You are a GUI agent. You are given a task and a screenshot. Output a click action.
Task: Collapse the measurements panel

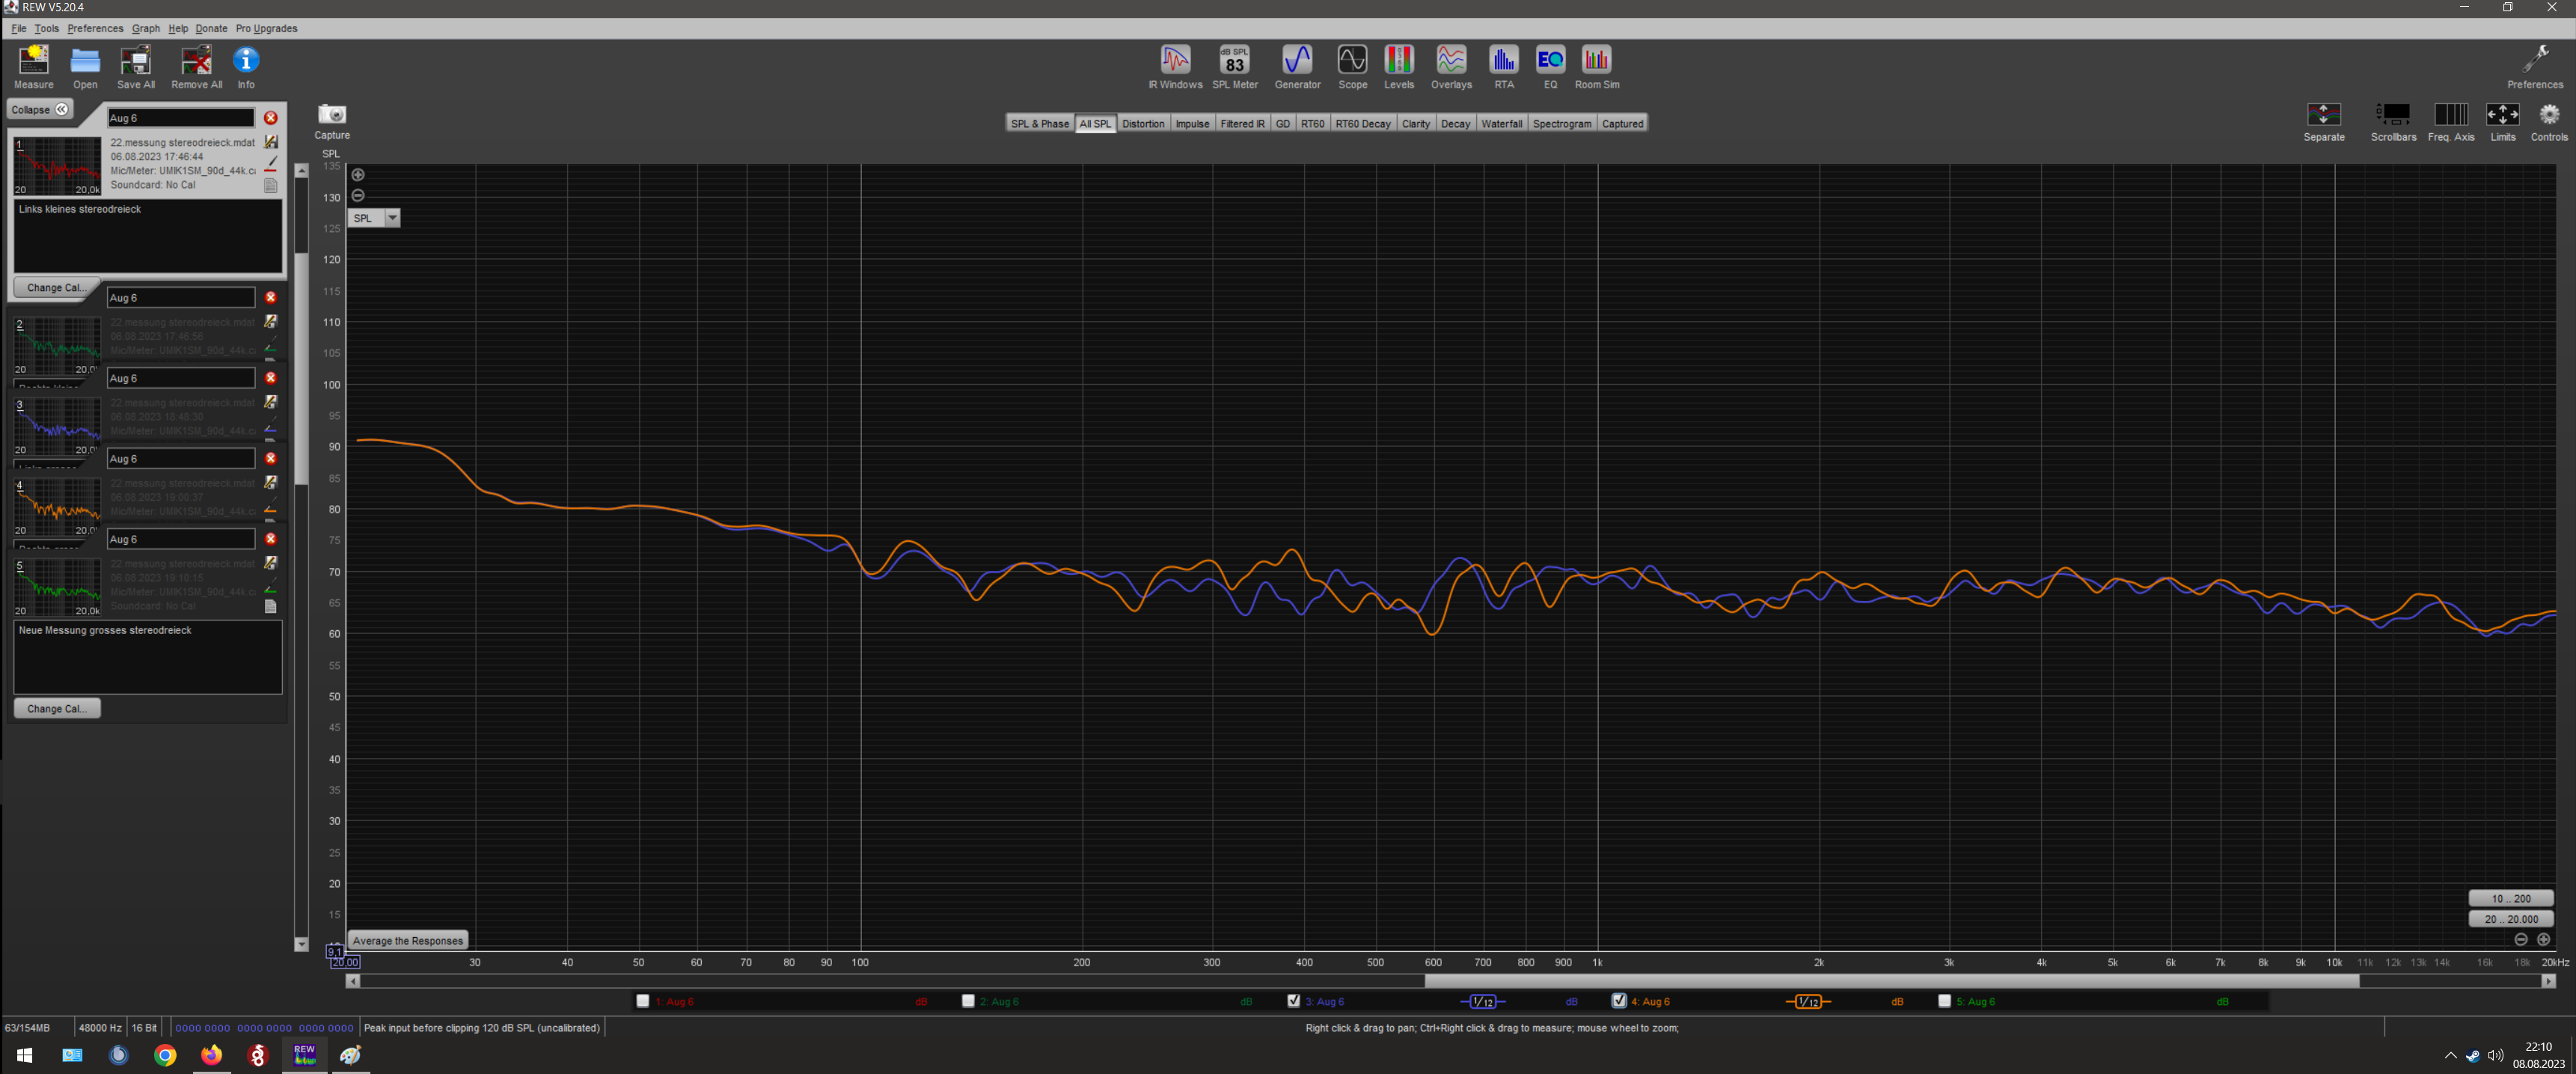pos(40,110)
